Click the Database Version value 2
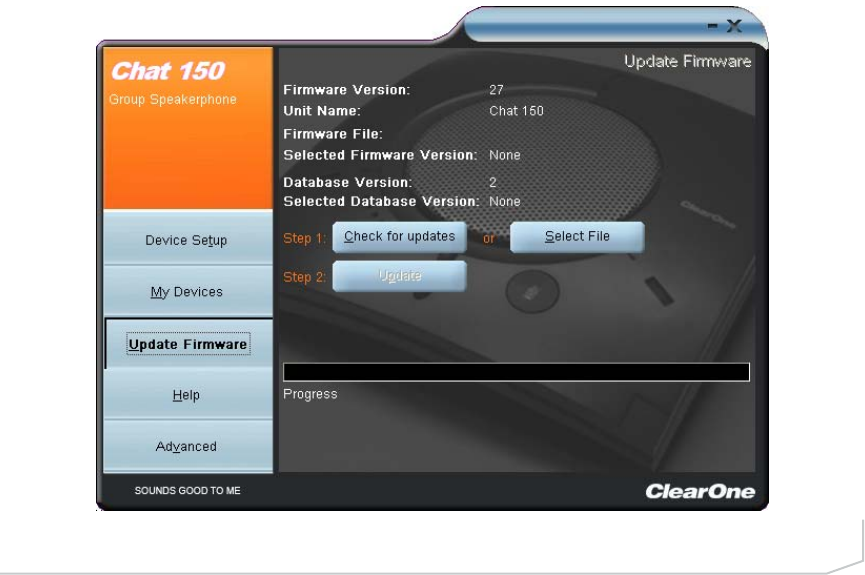 click(x=493, y=182)
